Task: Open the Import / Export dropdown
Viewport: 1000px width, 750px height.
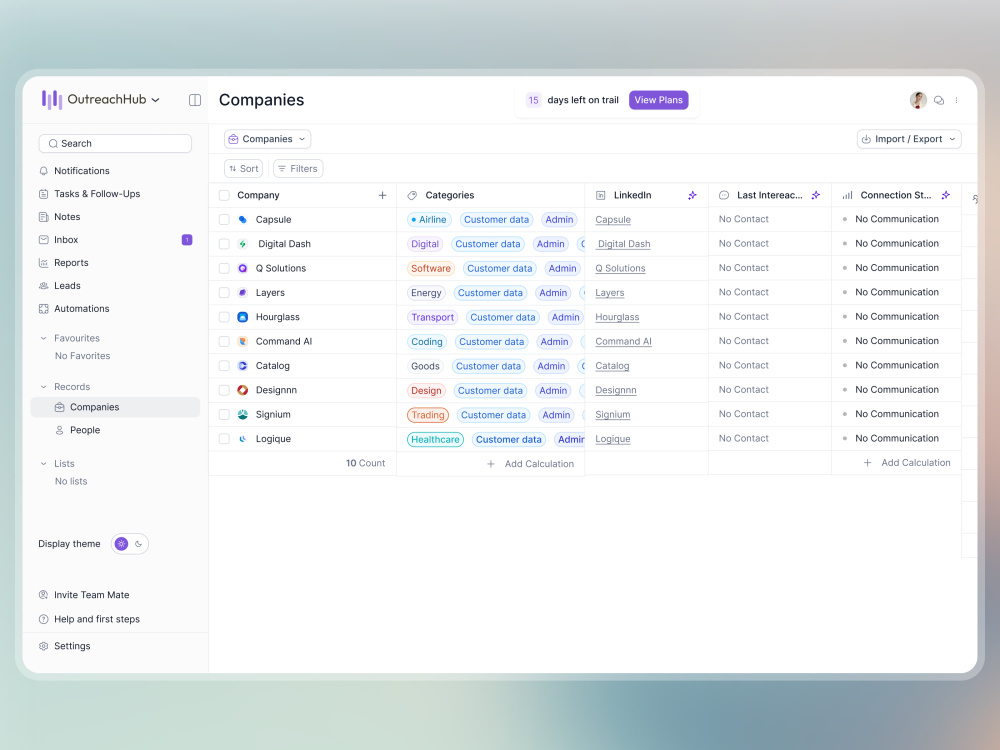Action: [x=909, y=139]
